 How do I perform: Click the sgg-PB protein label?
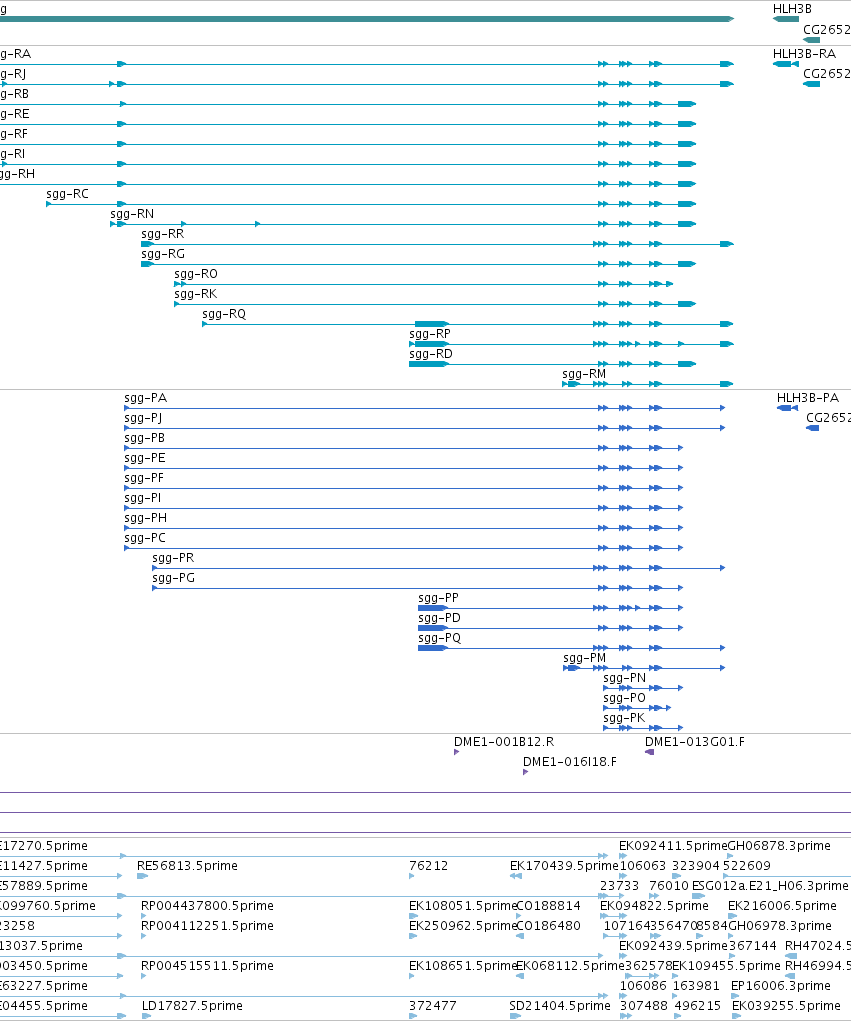pyautogui.click(x=145, y=438)
